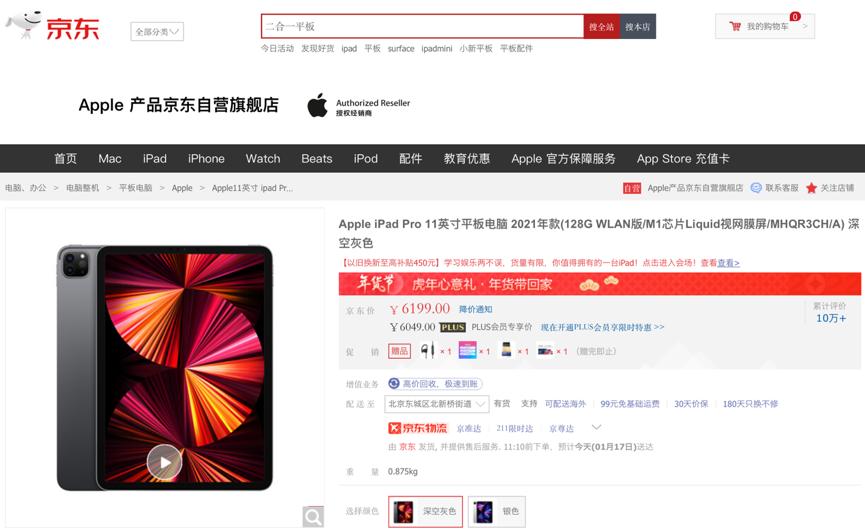Open the iPod nav tab

point(366,158)
